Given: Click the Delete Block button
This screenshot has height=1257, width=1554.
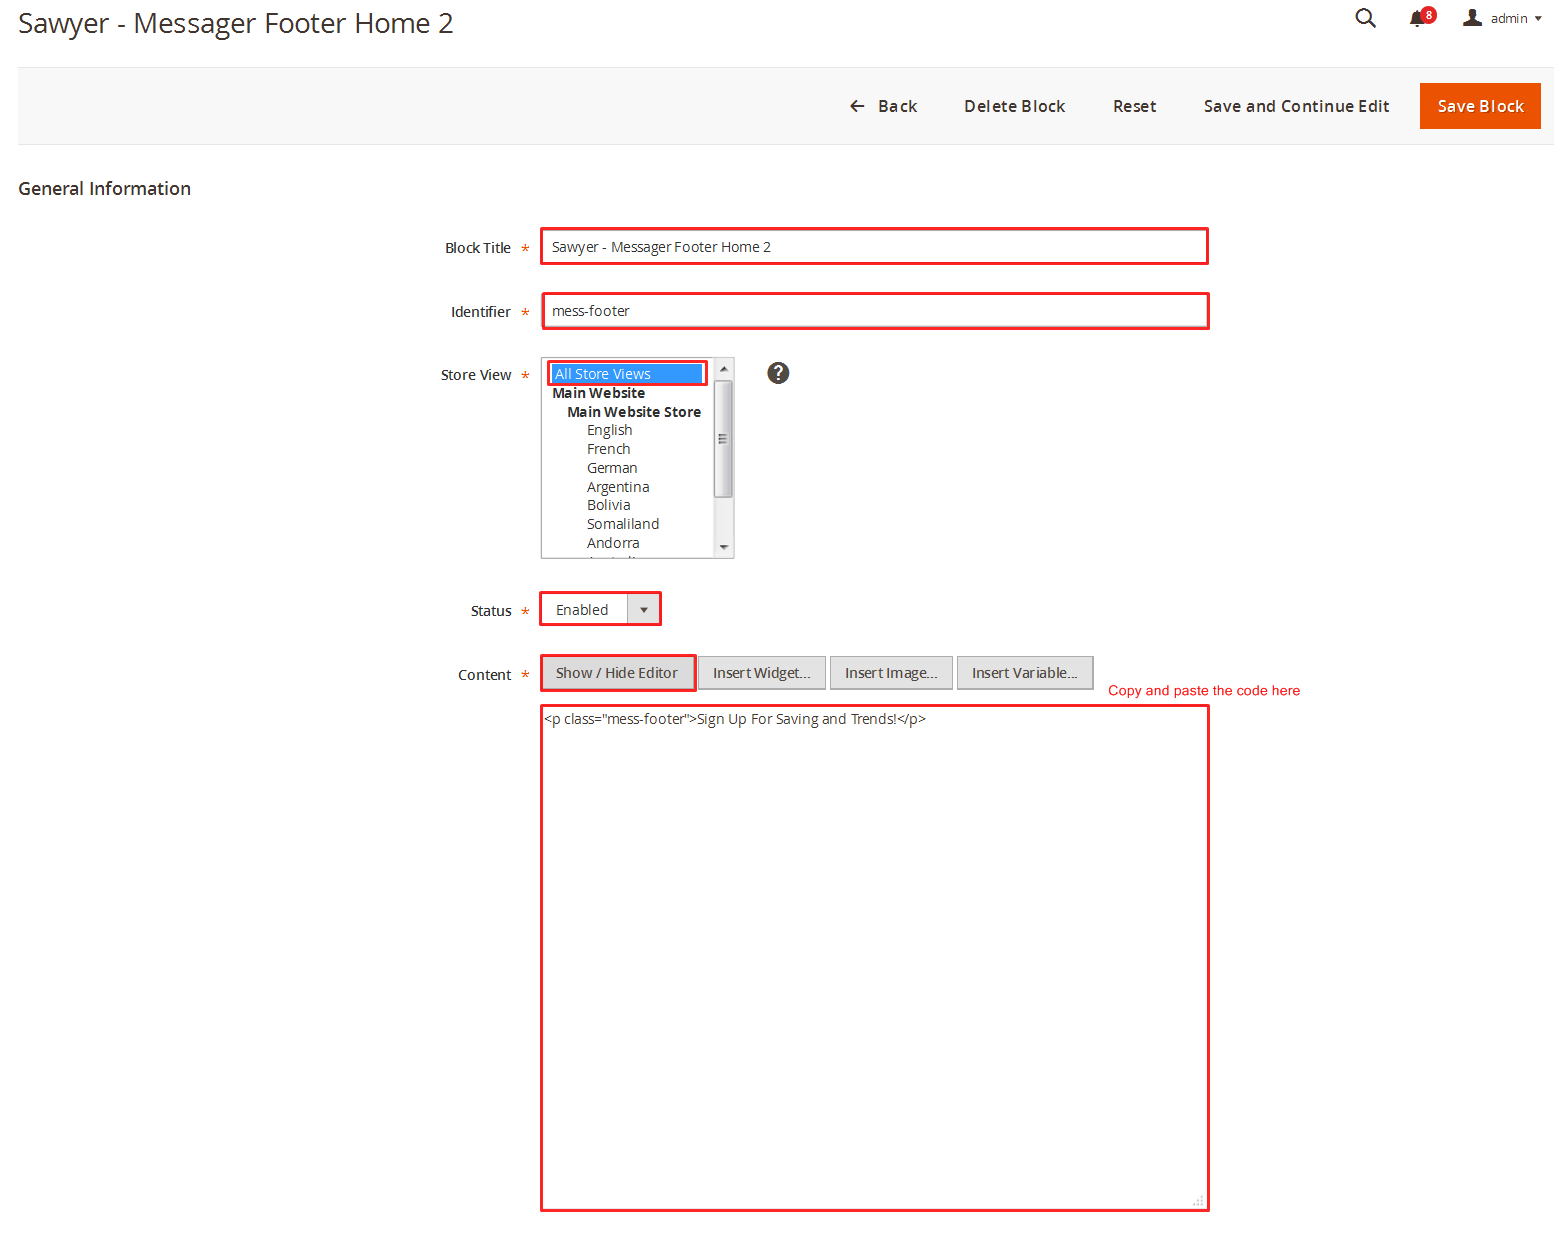Looking at the screenshot, I should (x=1014, y=106).
